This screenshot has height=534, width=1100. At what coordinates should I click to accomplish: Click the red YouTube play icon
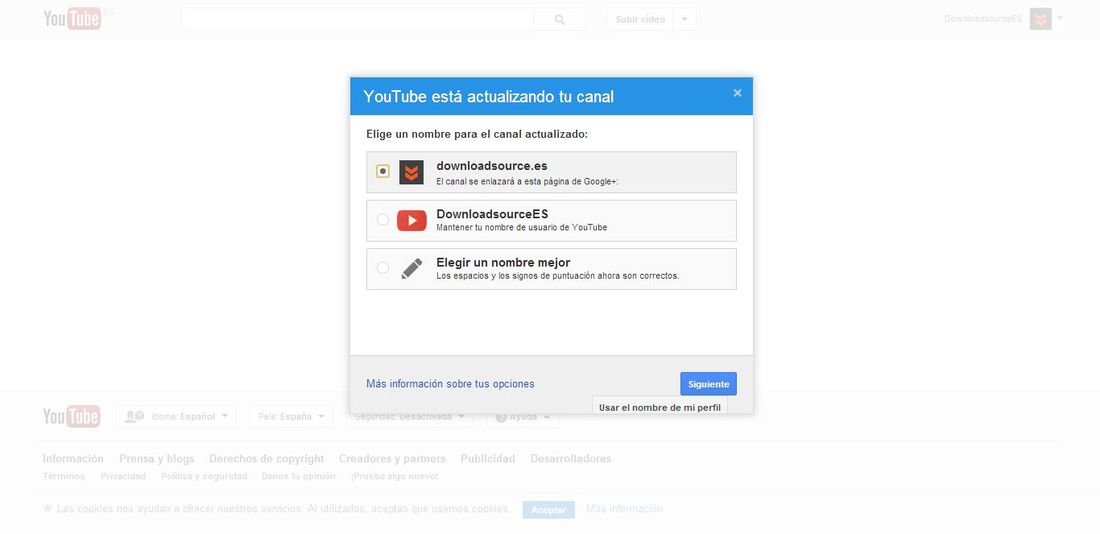[x=412, y=220]
